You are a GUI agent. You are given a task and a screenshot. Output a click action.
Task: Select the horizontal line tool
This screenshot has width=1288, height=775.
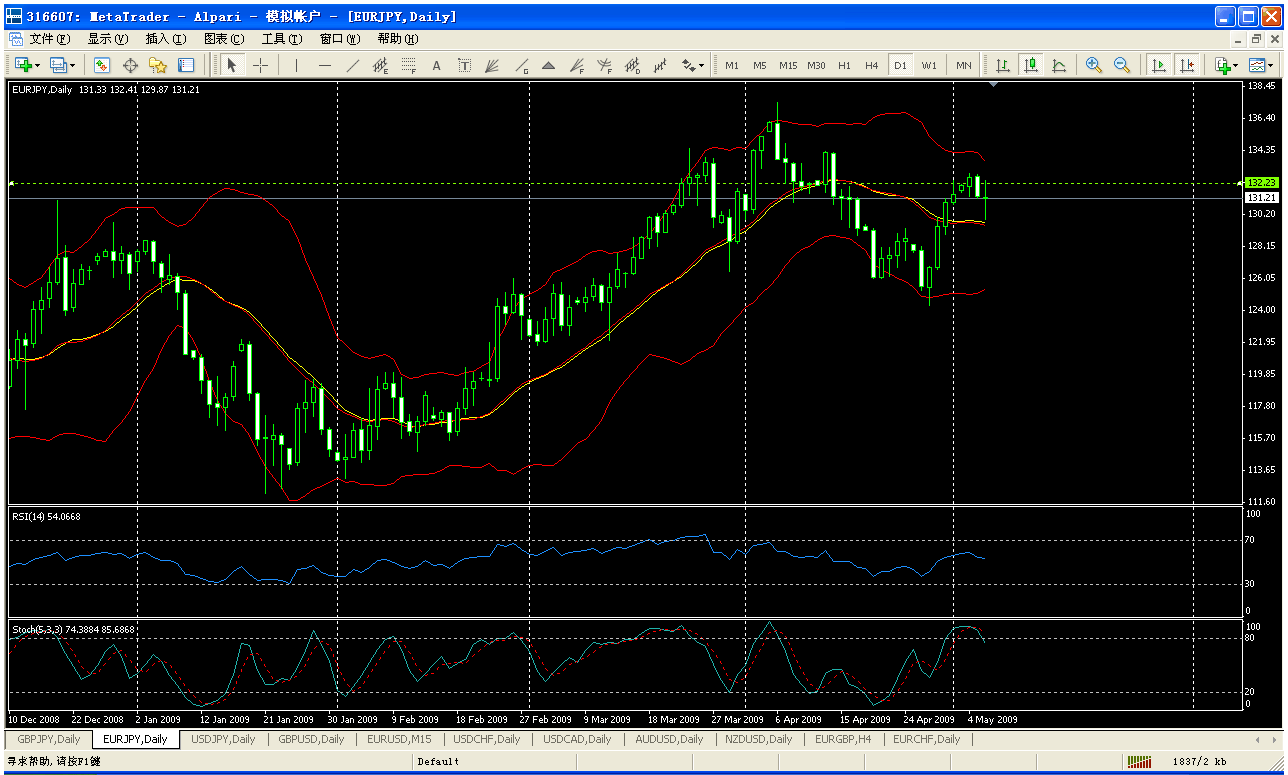click(x=324, y=65)
